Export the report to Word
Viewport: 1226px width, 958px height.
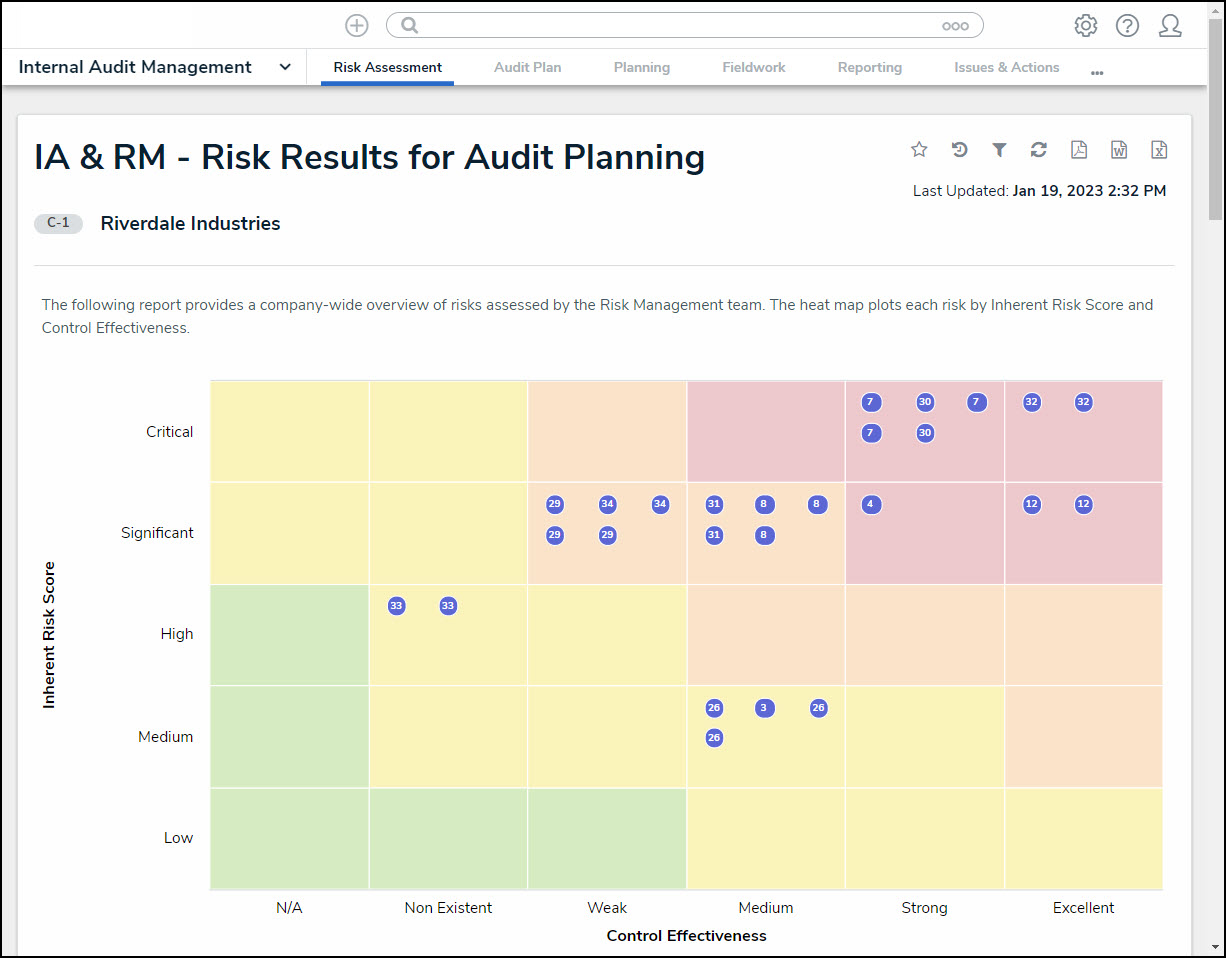click(x=1119, y=150)
